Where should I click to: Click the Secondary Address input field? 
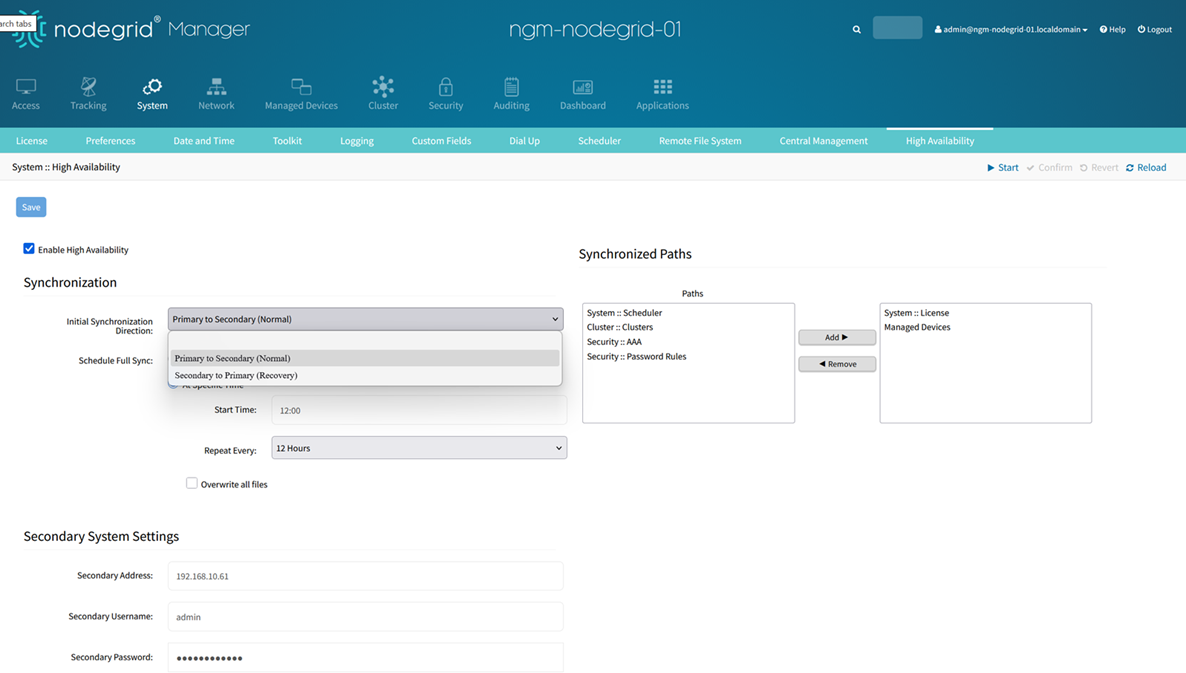[365, 576]
